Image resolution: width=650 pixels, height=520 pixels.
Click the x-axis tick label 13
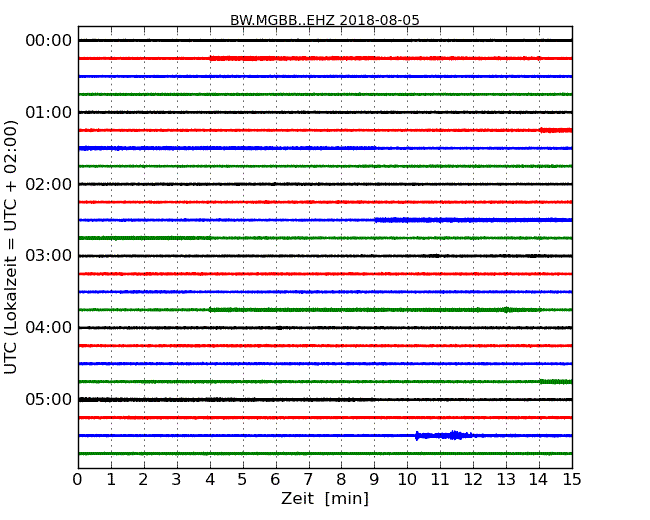pyautogui.click(x=506, y=480)
